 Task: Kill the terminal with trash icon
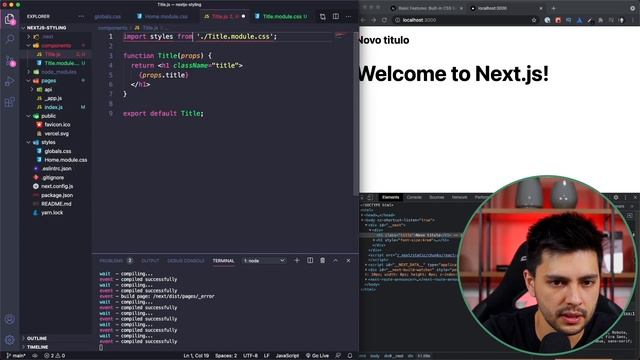pyautogui.click(x=322, y=260)
